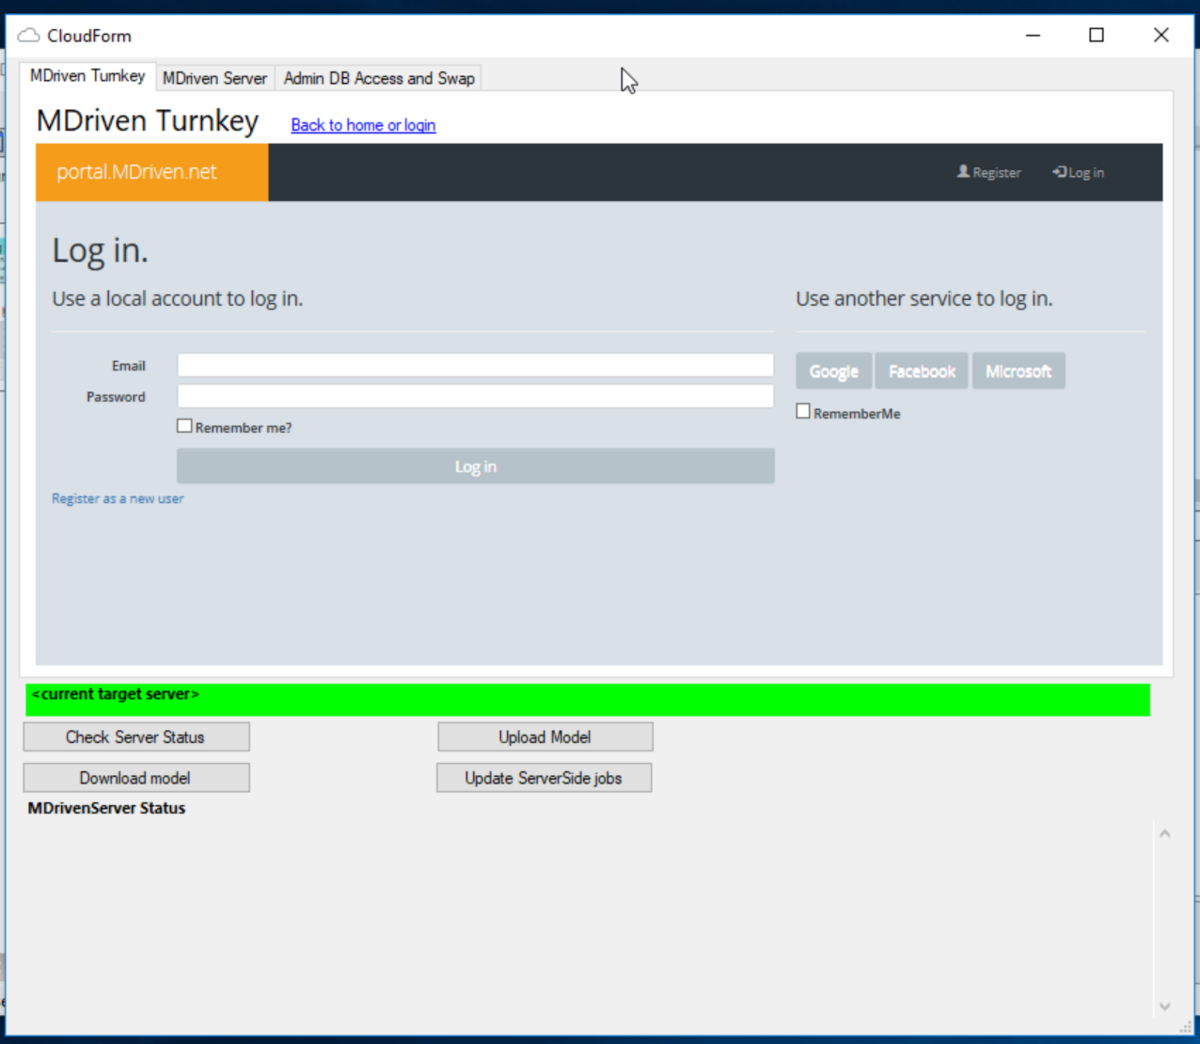
Task: Click the Log in. heading text
Action: pyautogui.click(x=100, y=250)
